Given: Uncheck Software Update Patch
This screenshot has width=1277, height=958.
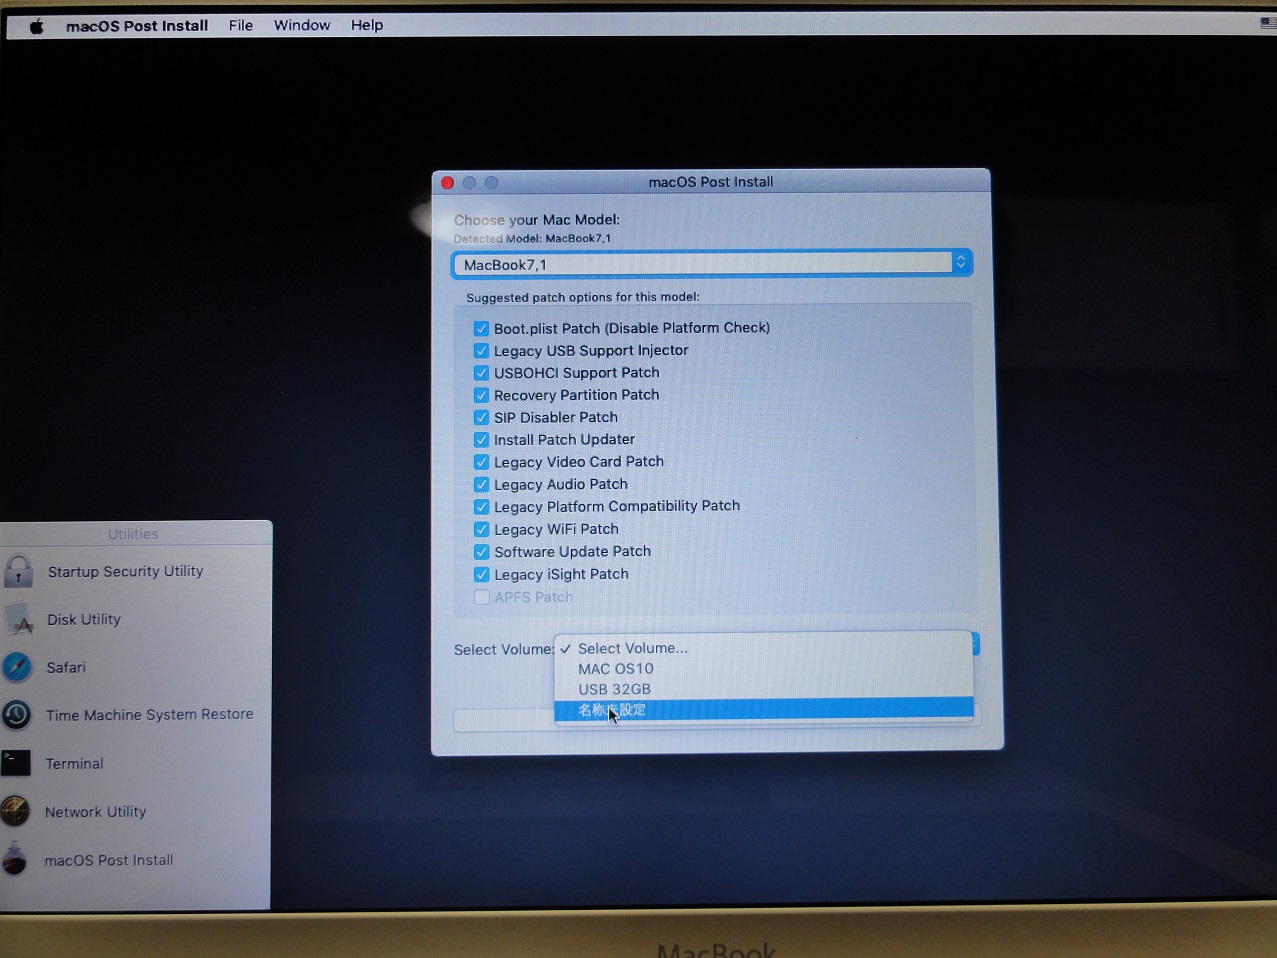Looking at the screenshot, I should (x=481, y=552).
